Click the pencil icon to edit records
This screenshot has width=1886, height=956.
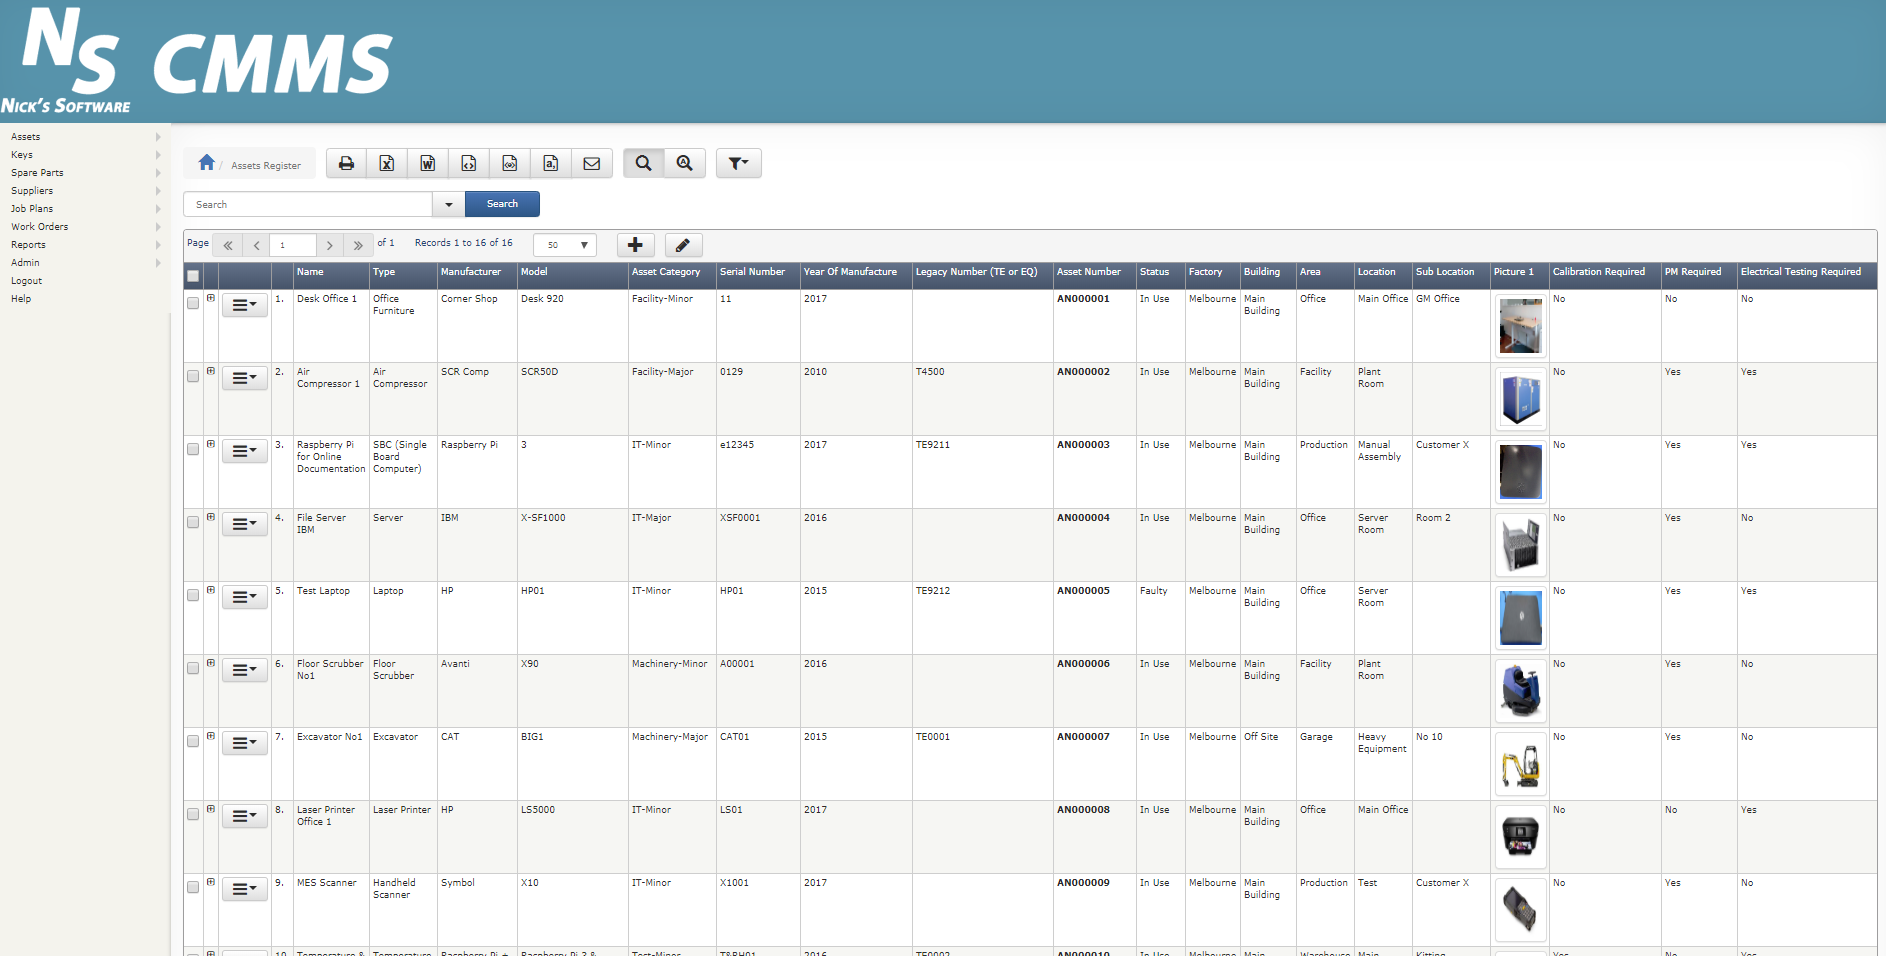coord(683,245)
